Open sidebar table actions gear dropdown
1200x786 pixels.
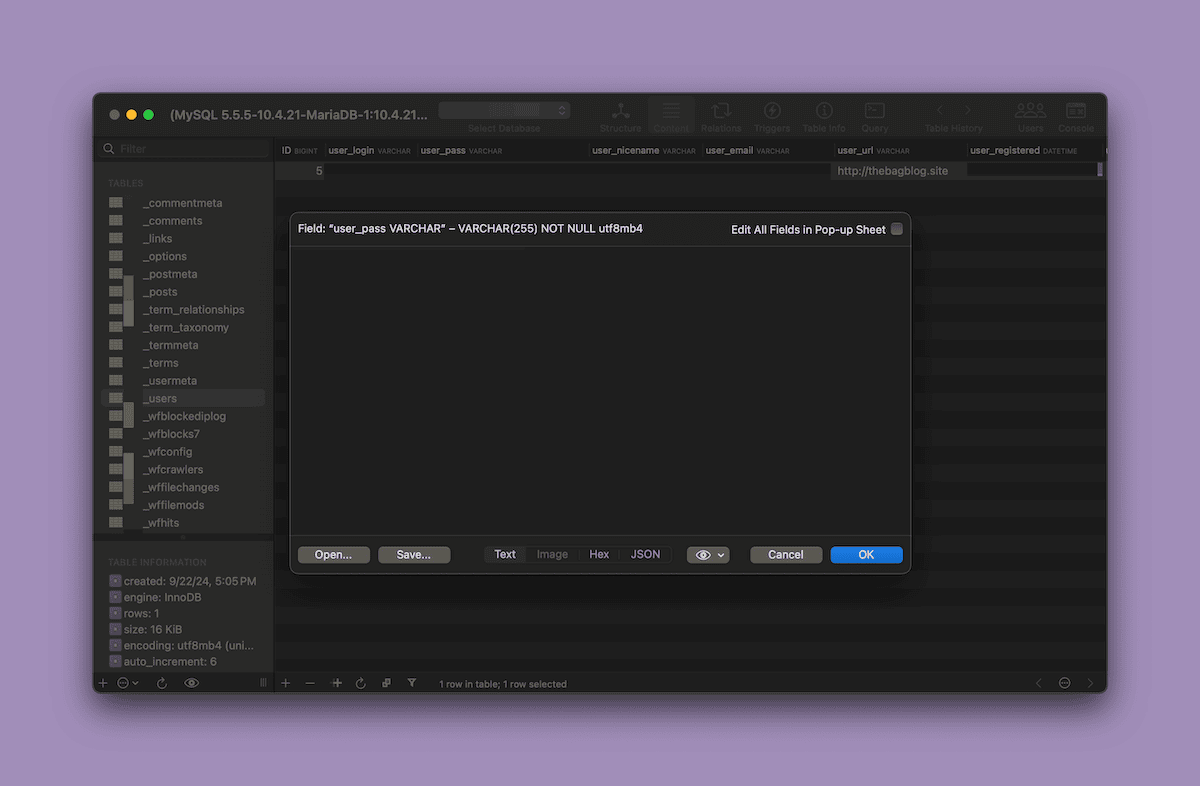tap(127, 683)
